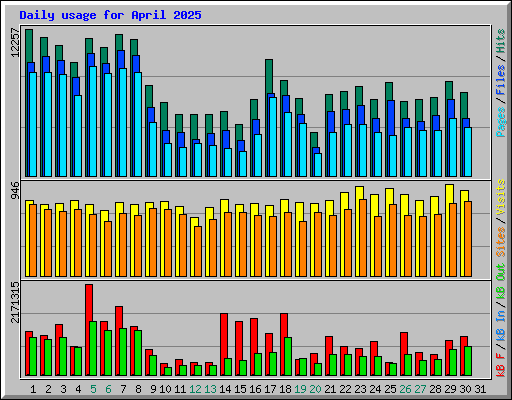Click green weekend day label 27
Image resolution: width=512 pixels, height=400 pixels.
(420, 389)
